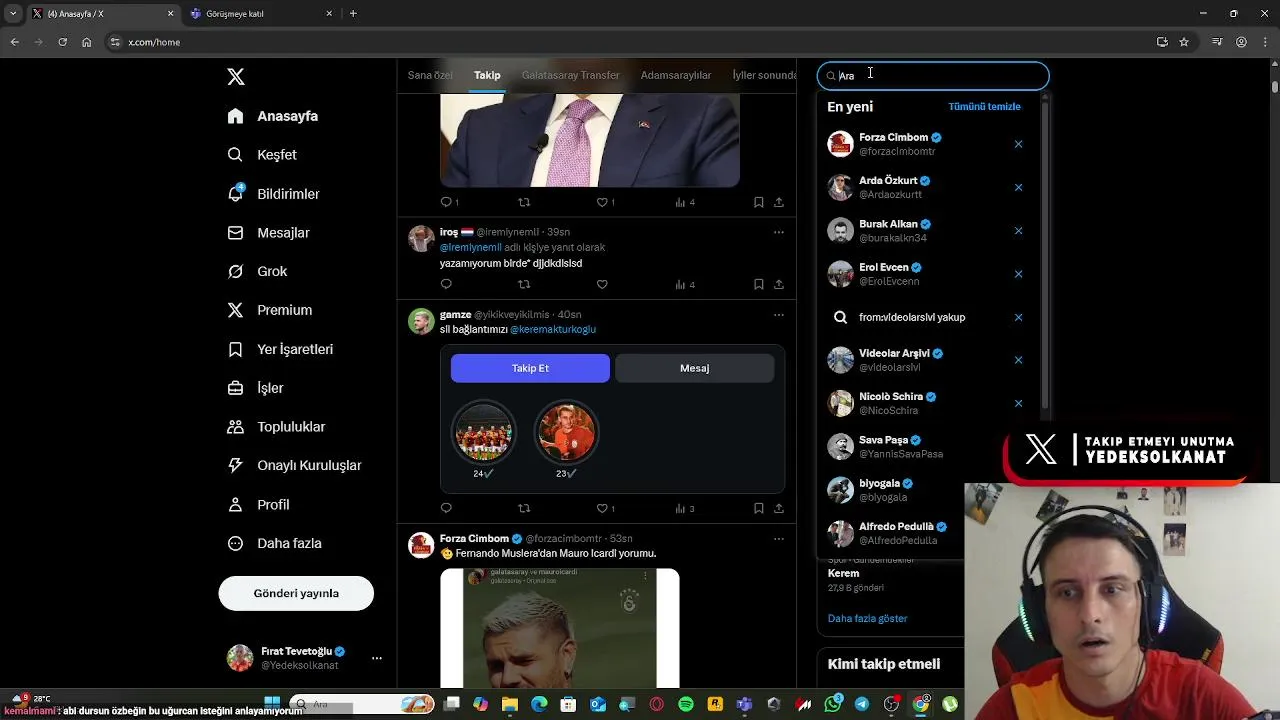The height and width of the screenshot is (720, 1280).
Task: Click the X logo in the sidebar
Action: [236, 77]
